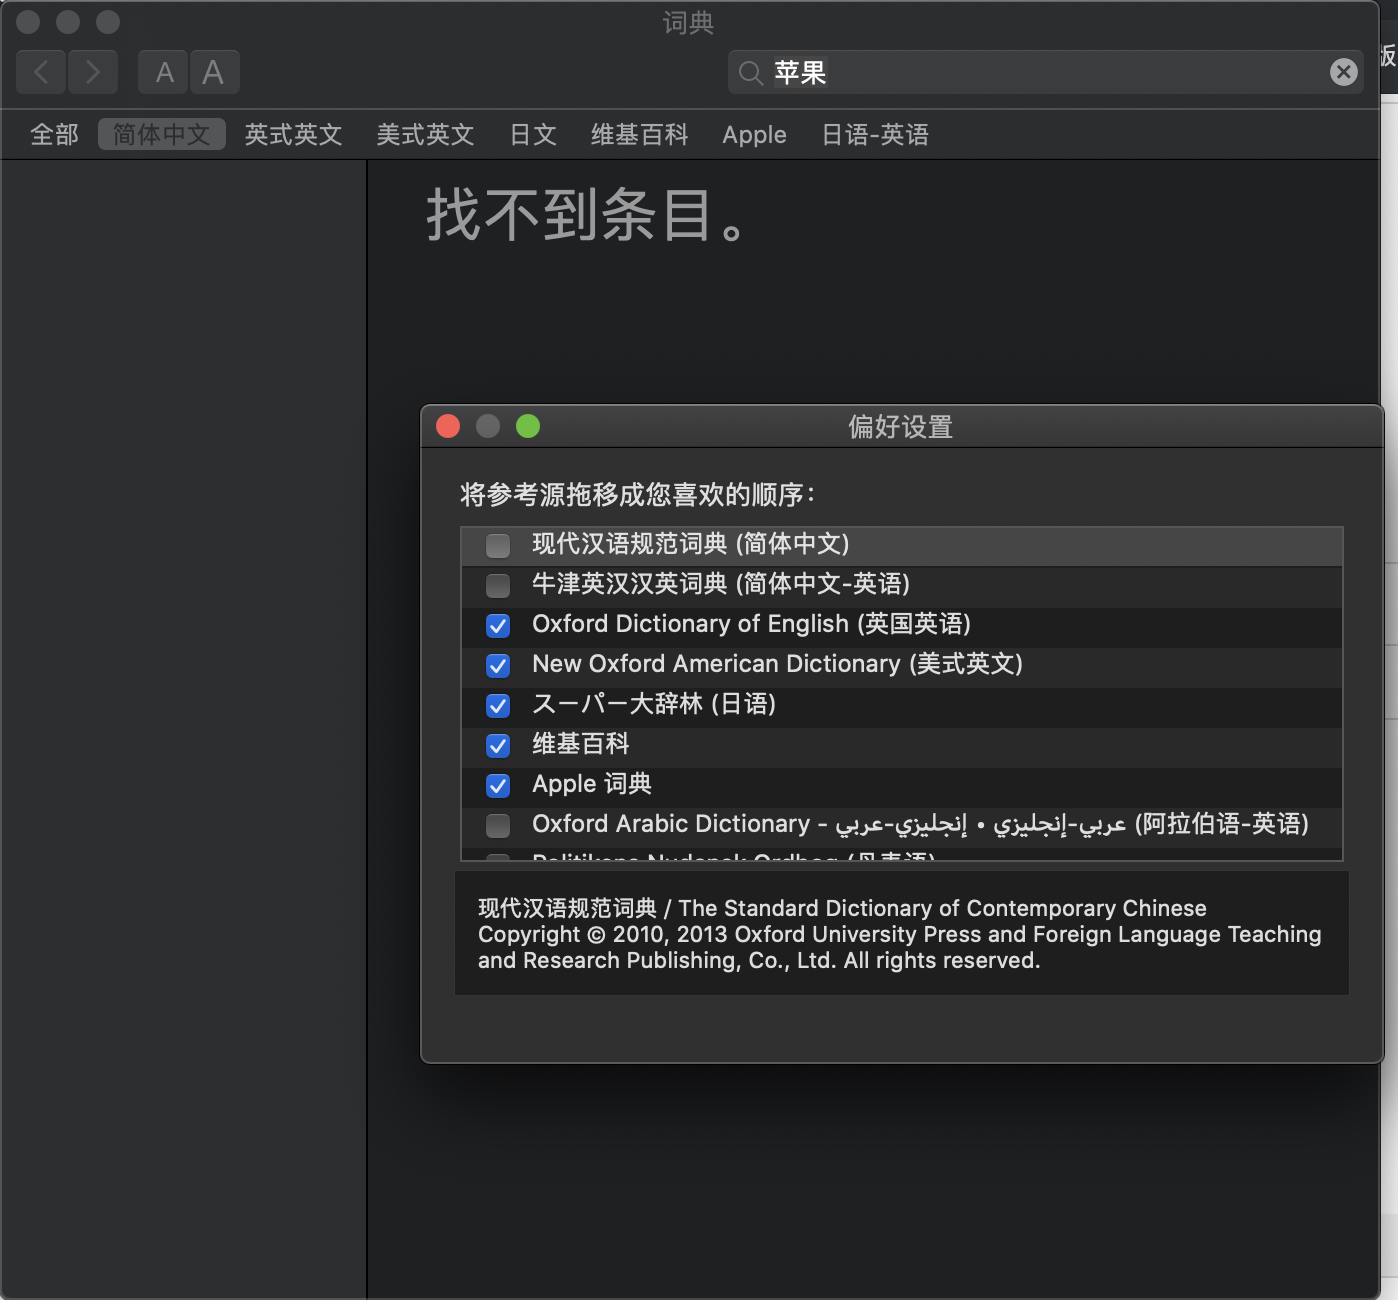Open the 维基百科 tab
The height and width of the screenshot is (1300, 1398).
[639, 135]
